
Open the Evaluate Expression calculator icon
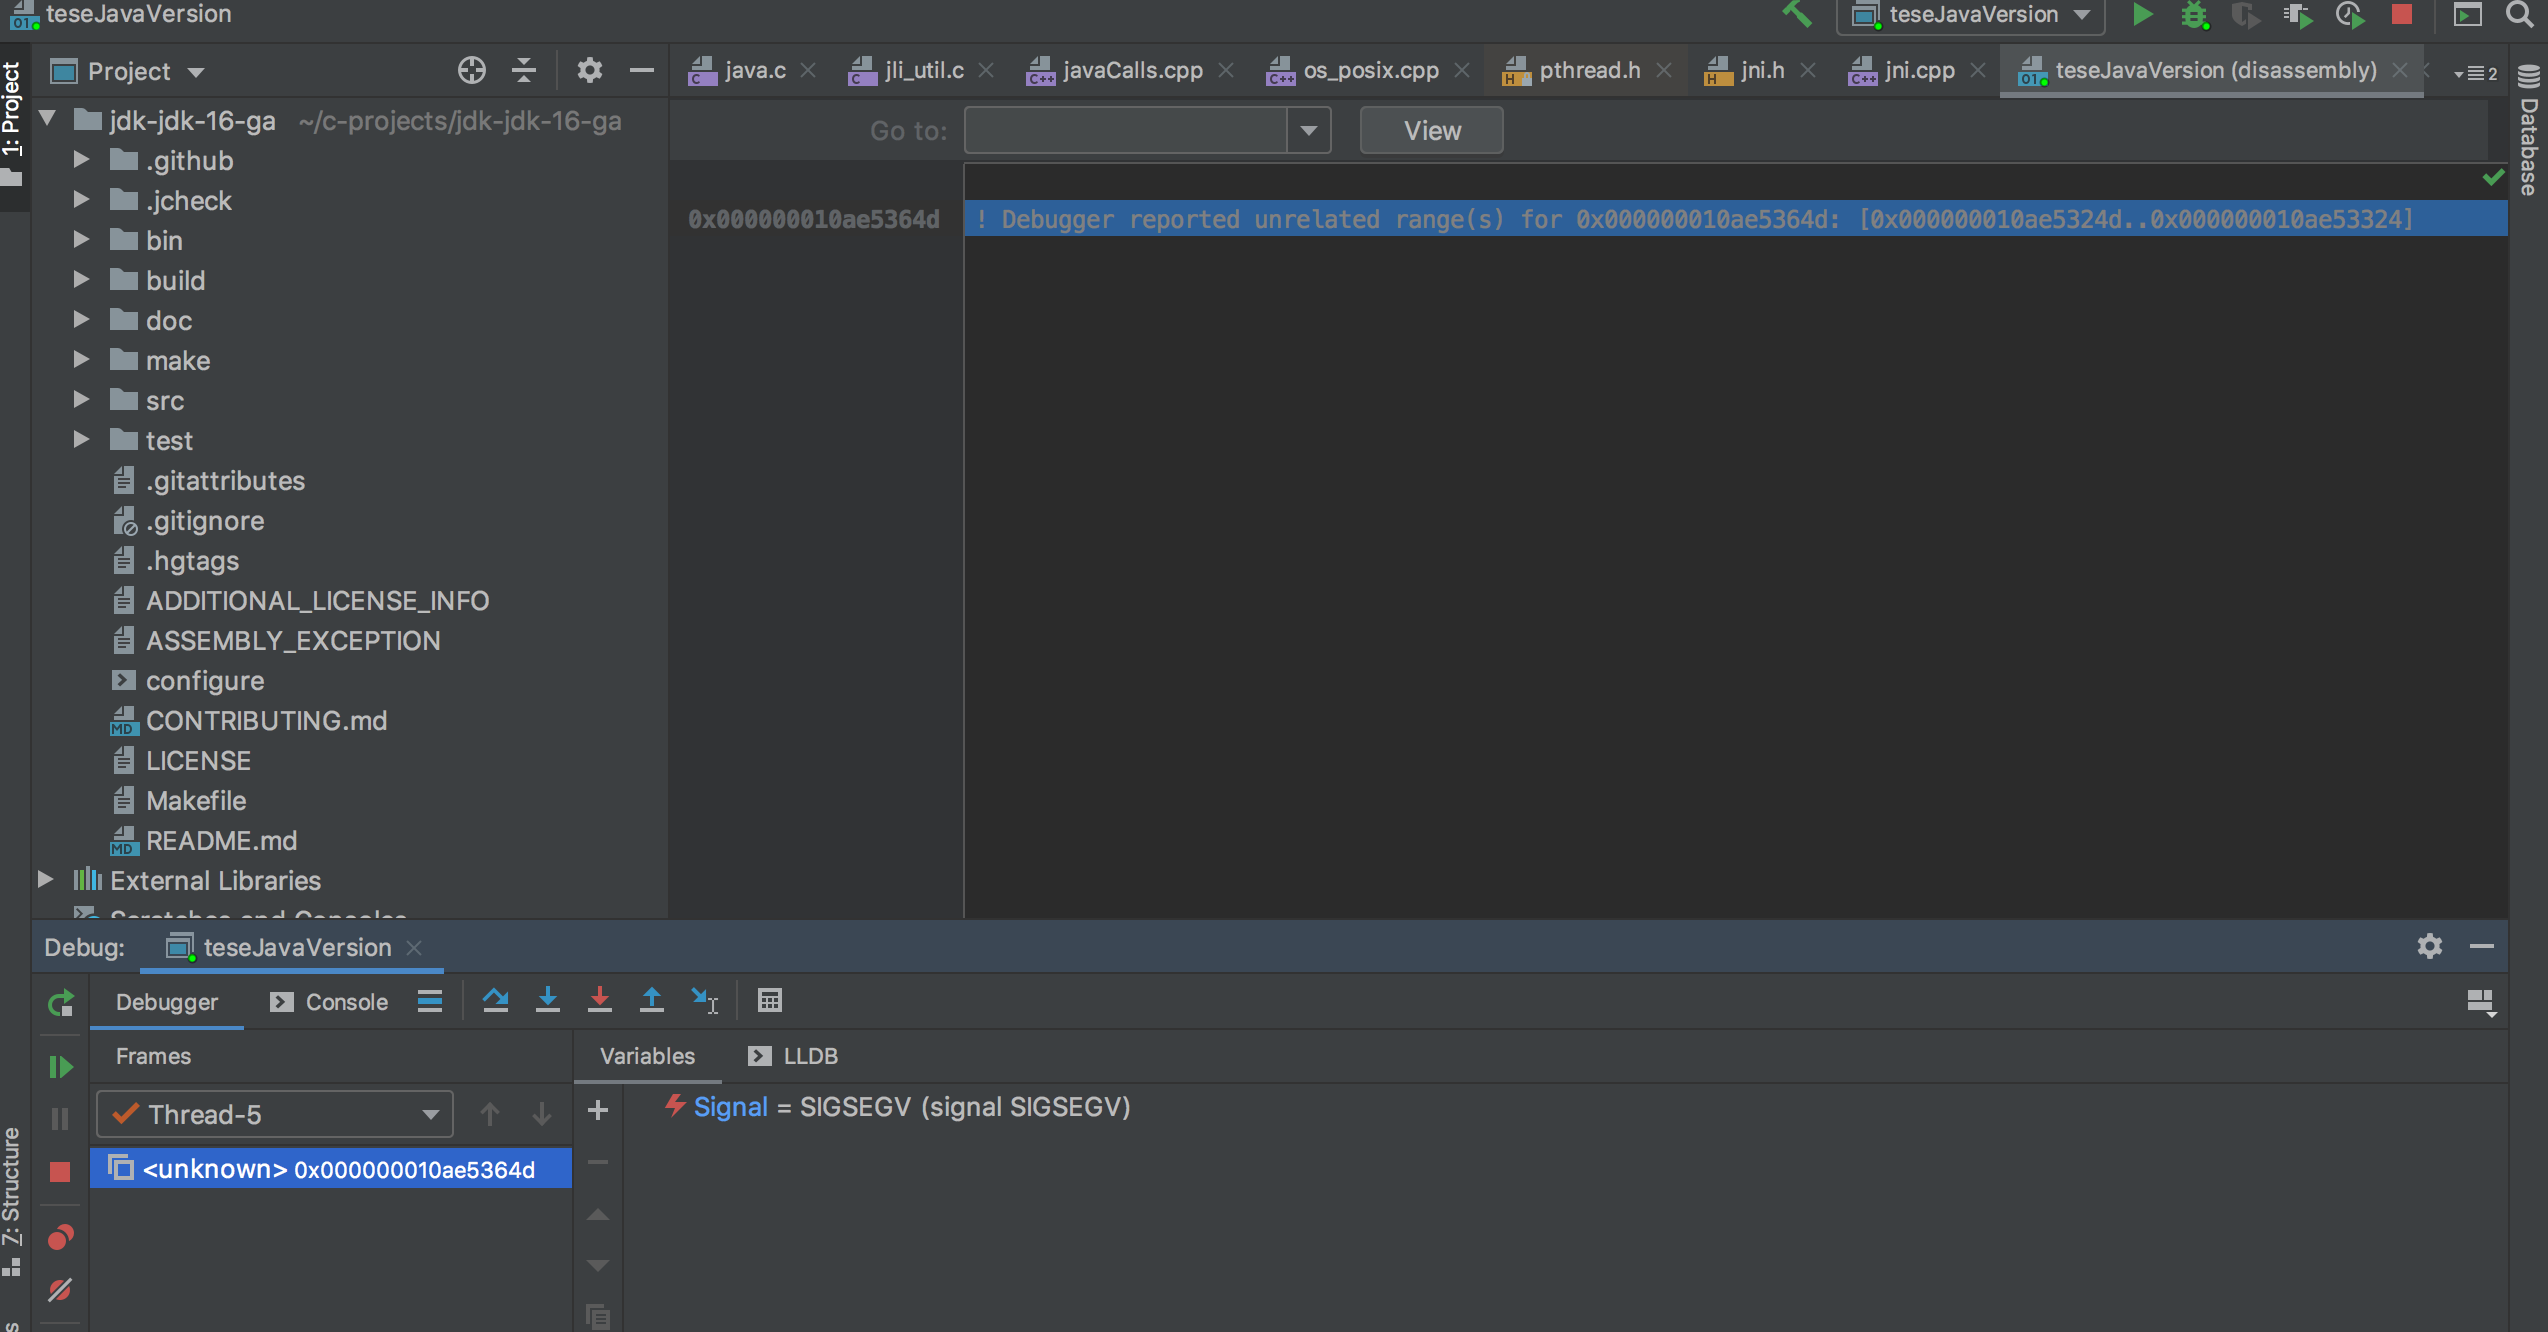tap(770, 1001)
